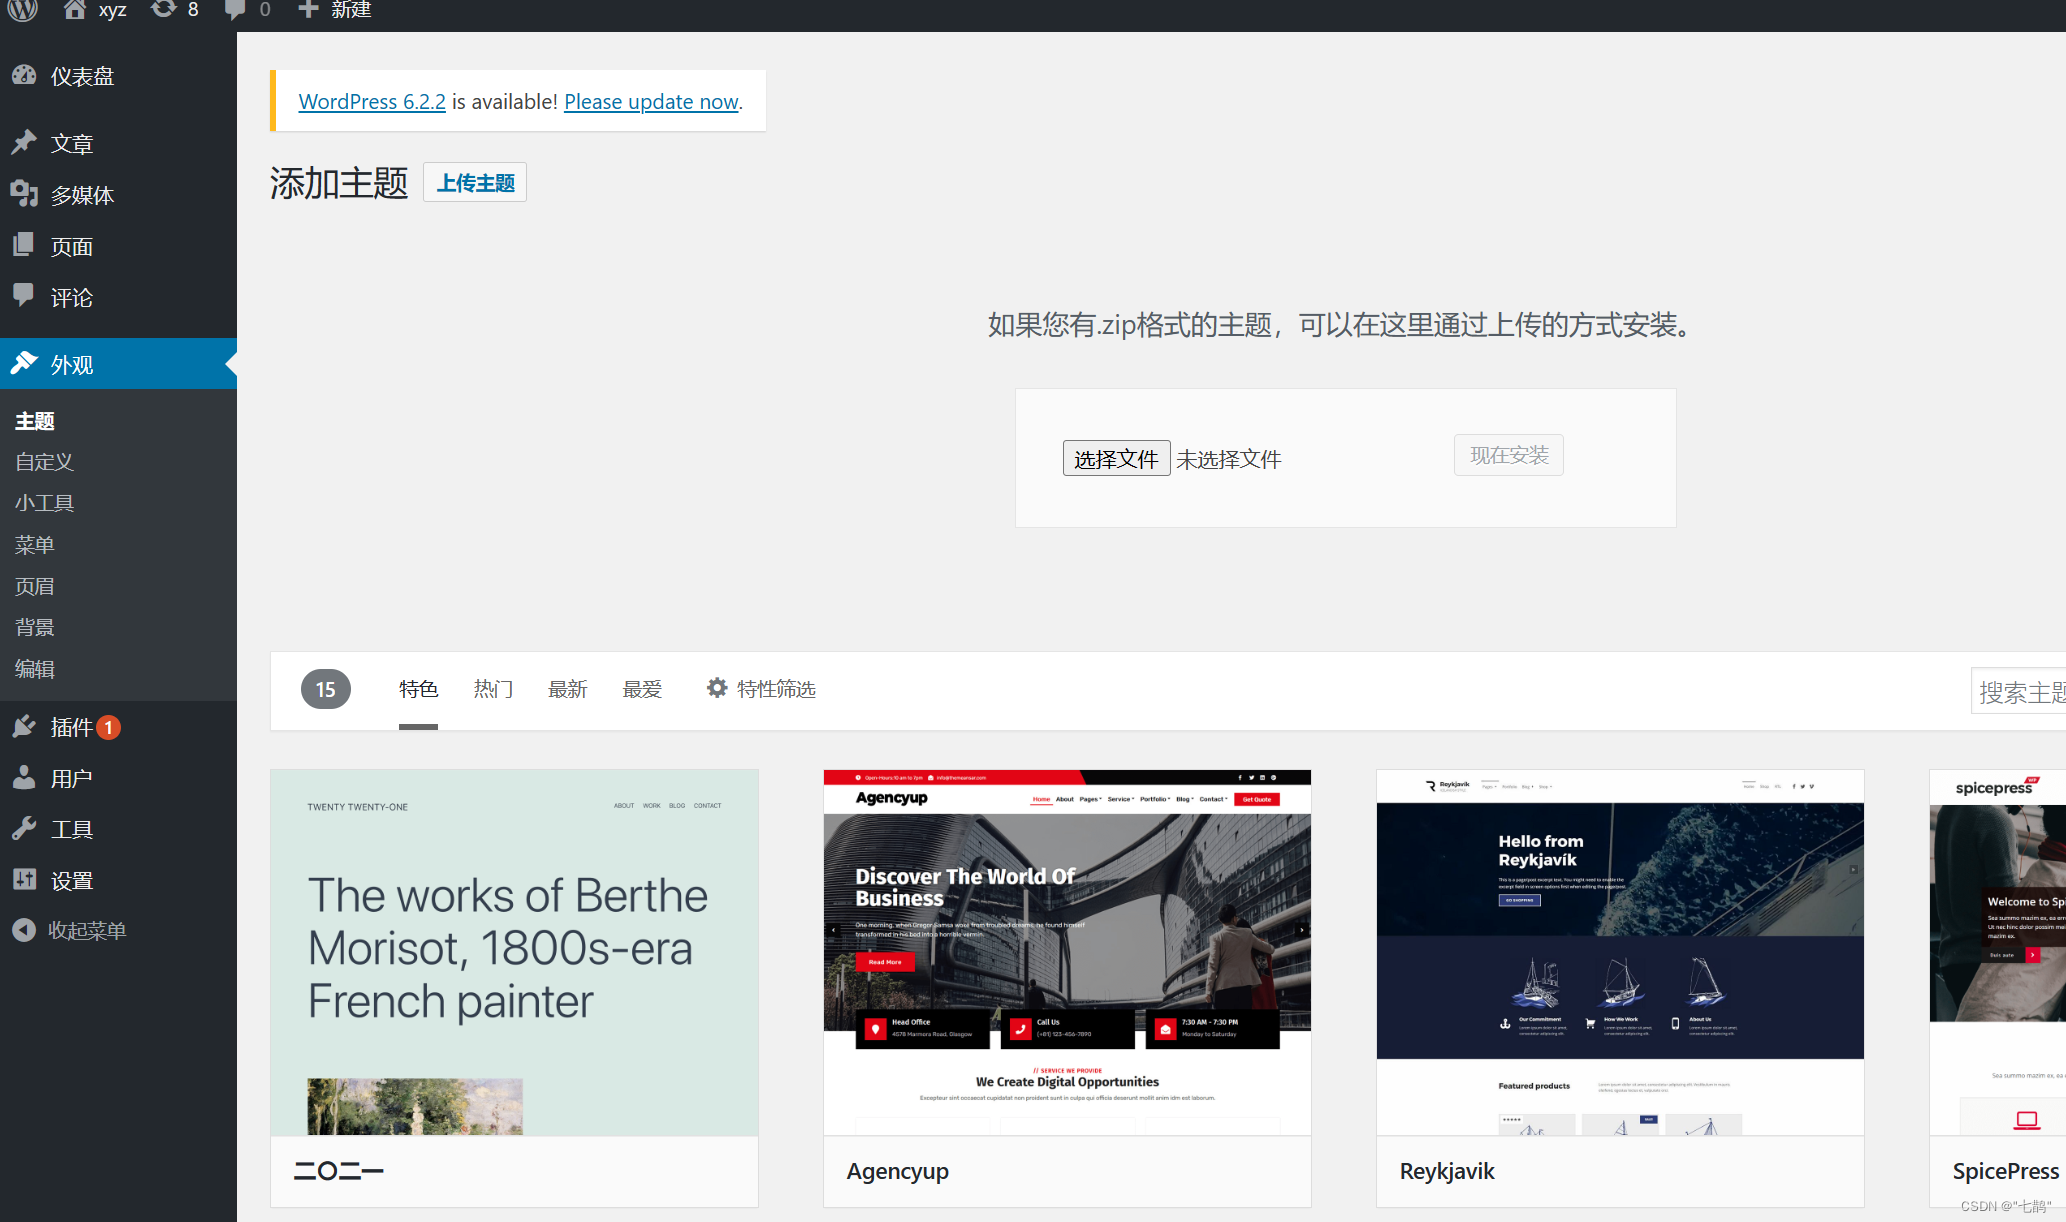
Task: Switch to the 热门 tab
Action: [x=493, y=689]
